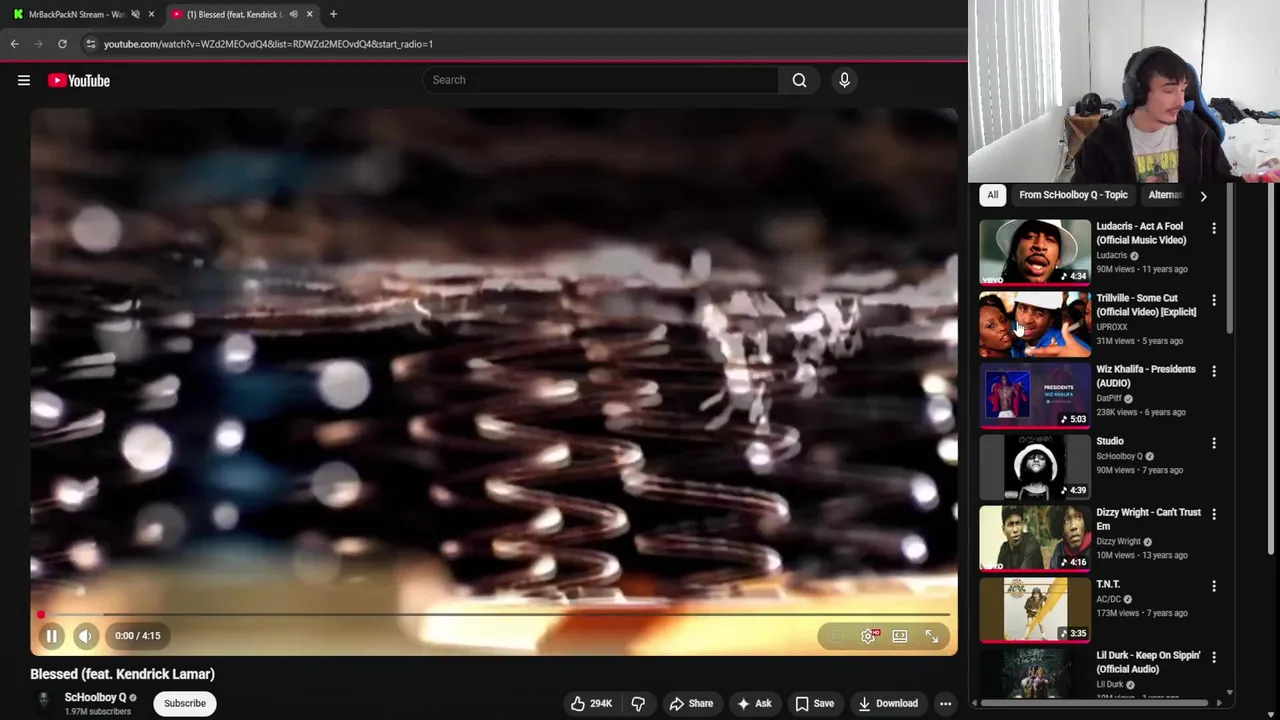The width and height of the screenshot is (1280, 720).
Task: Go forward in browser history
Action: pos(38,44)
